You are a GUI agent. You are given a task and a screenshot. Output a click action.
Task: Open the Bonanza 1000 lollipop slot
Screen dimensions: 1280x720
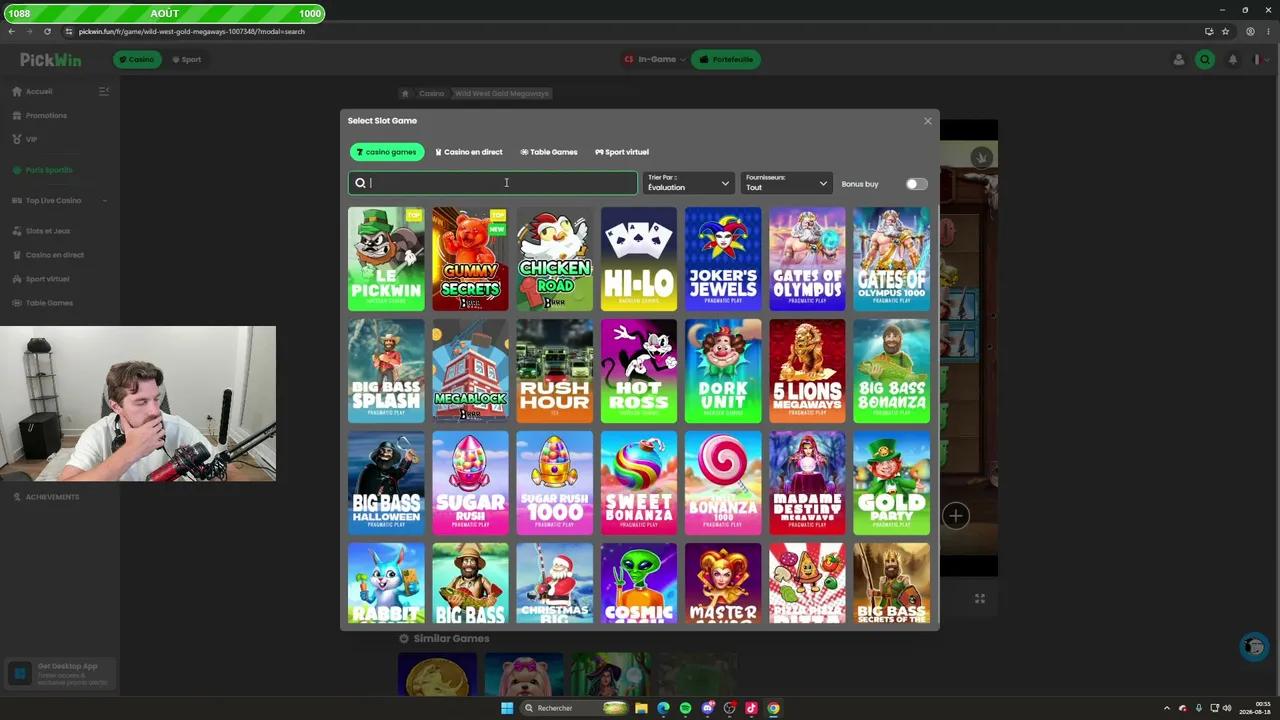coord(723,483)
